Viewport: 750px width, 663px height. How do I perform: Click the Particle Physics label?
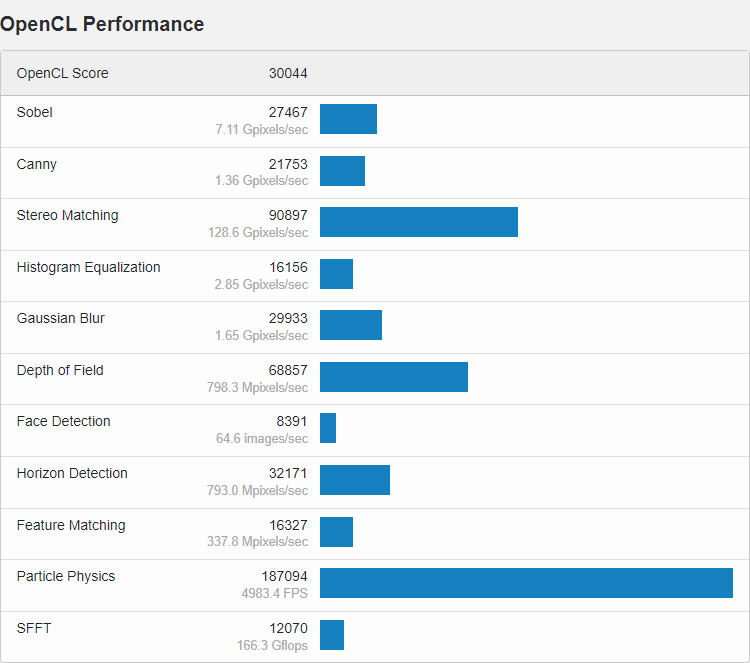[66, 576]
